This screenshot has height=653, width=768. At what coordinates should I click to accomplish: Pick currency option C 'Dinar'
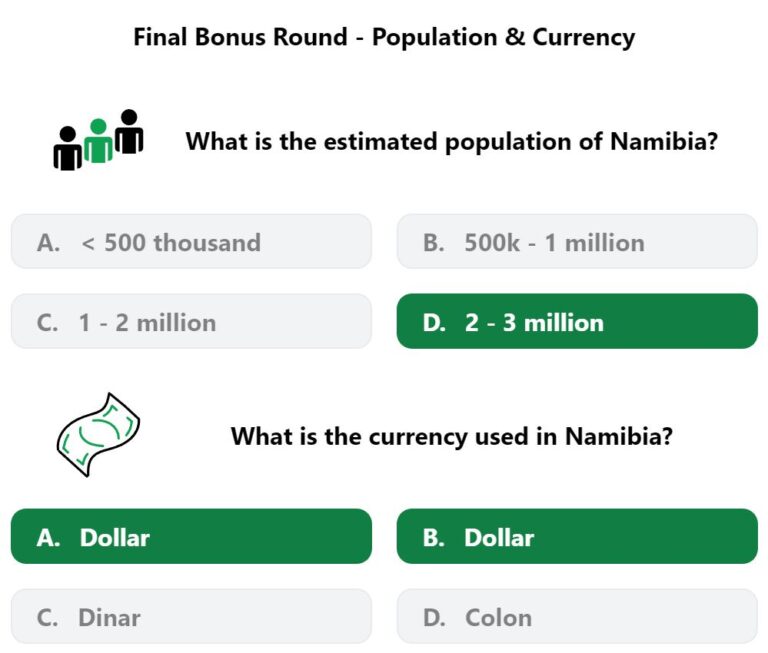click(192, 617)
